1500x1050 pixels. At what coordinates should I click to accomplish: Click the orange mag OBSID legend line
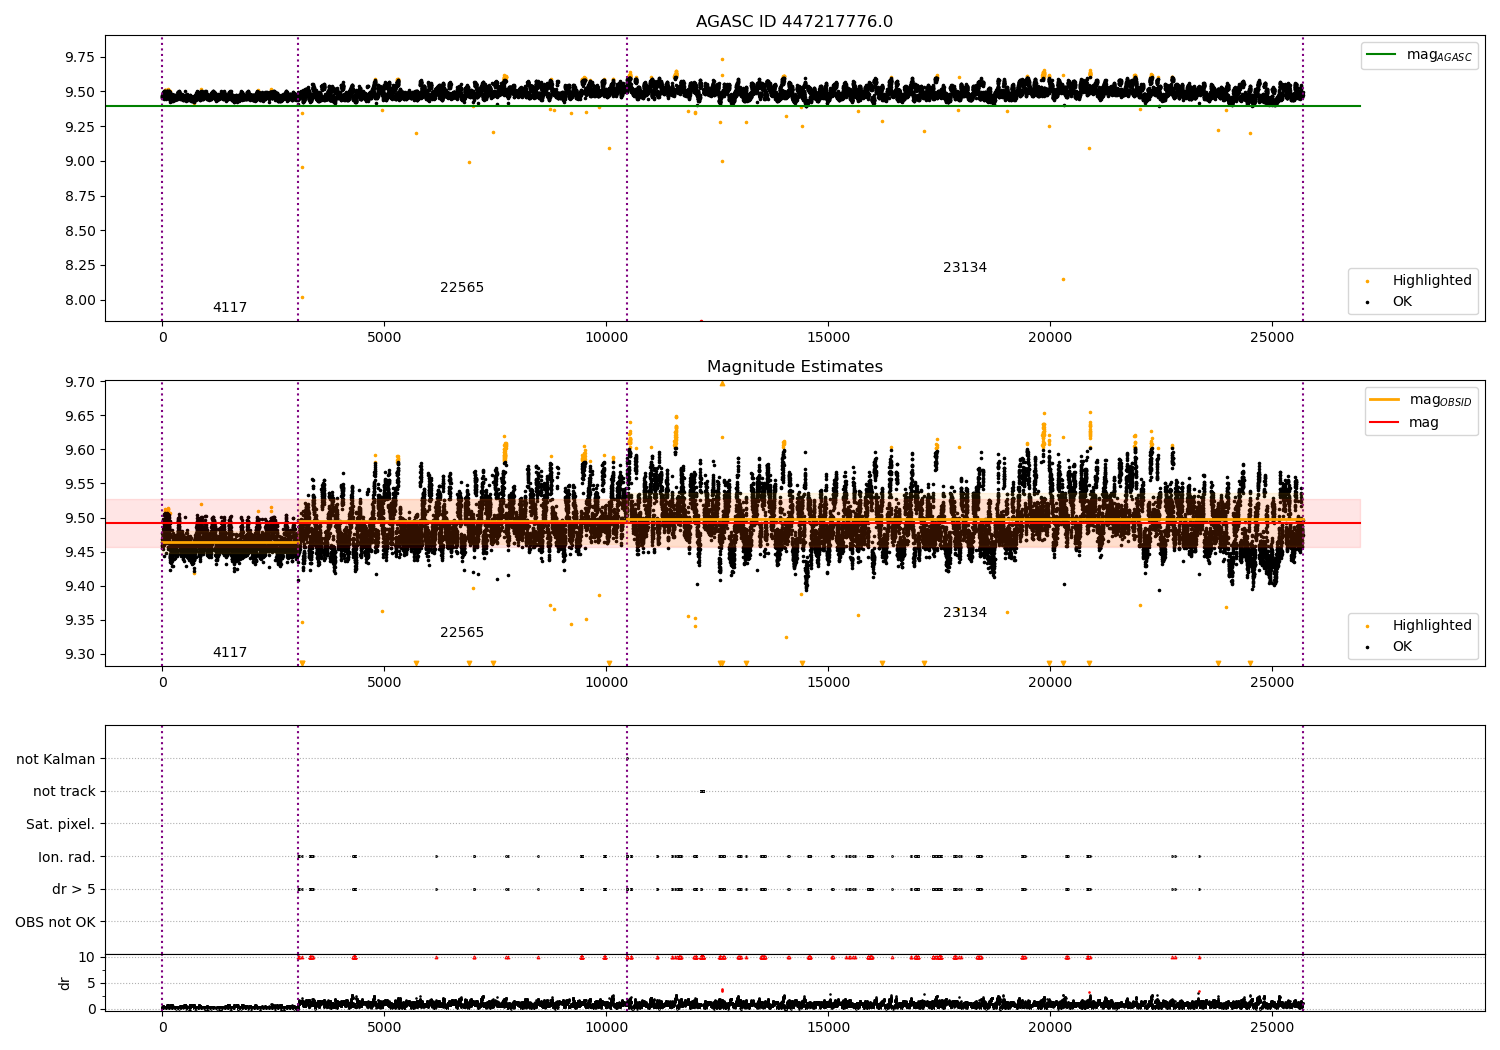pos(1384,400)
